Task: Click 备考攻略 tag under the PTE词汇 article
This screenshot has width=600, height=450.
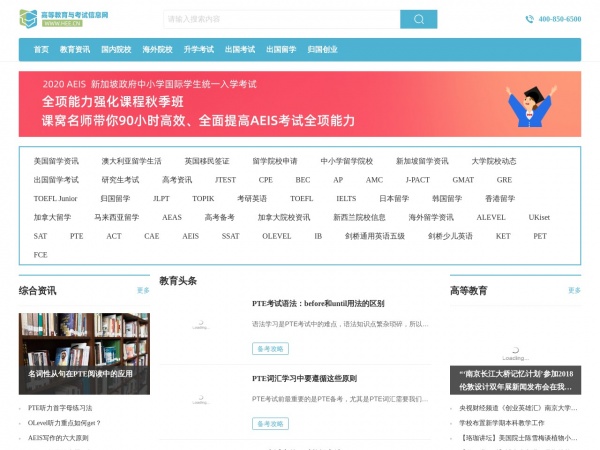Action: [270, 424]
